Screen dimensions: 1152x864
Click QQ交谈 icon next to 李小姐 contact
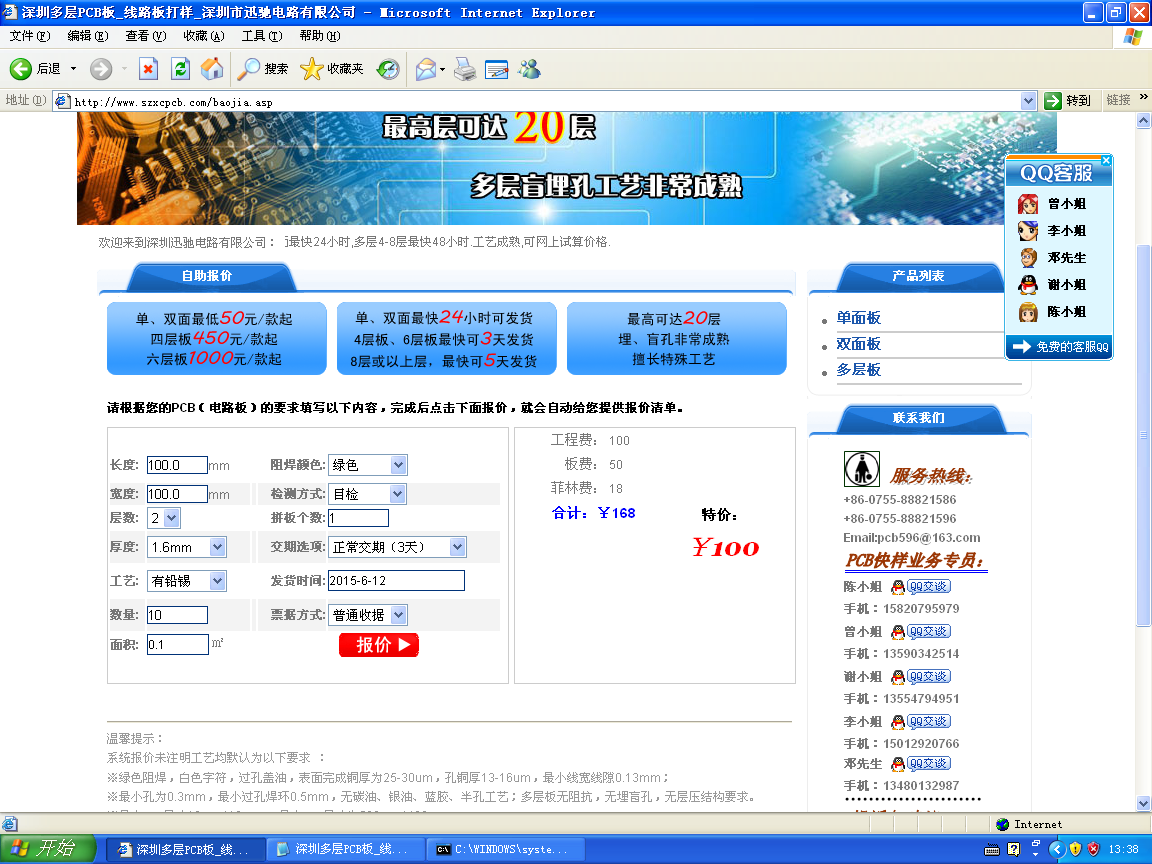pyautogui.click(x=921, y=721)
